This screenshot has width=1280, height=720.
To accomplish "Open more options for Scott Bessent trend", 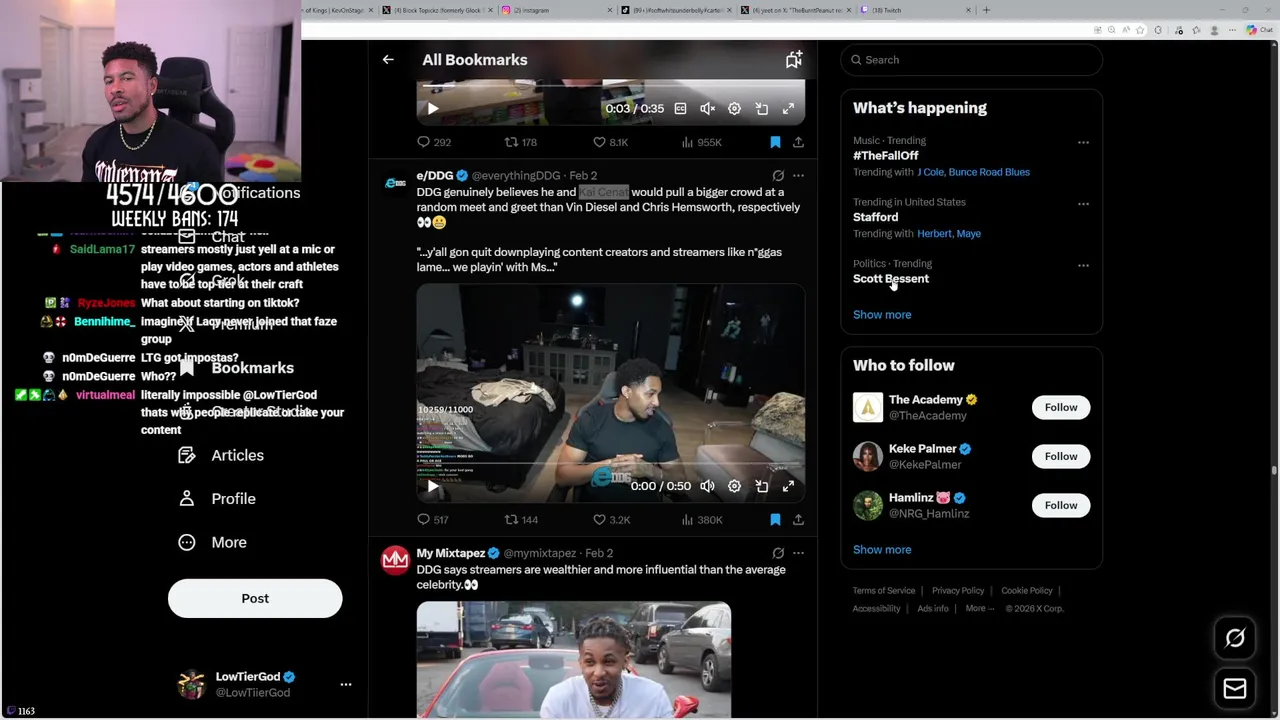I will pos(1083,266).
